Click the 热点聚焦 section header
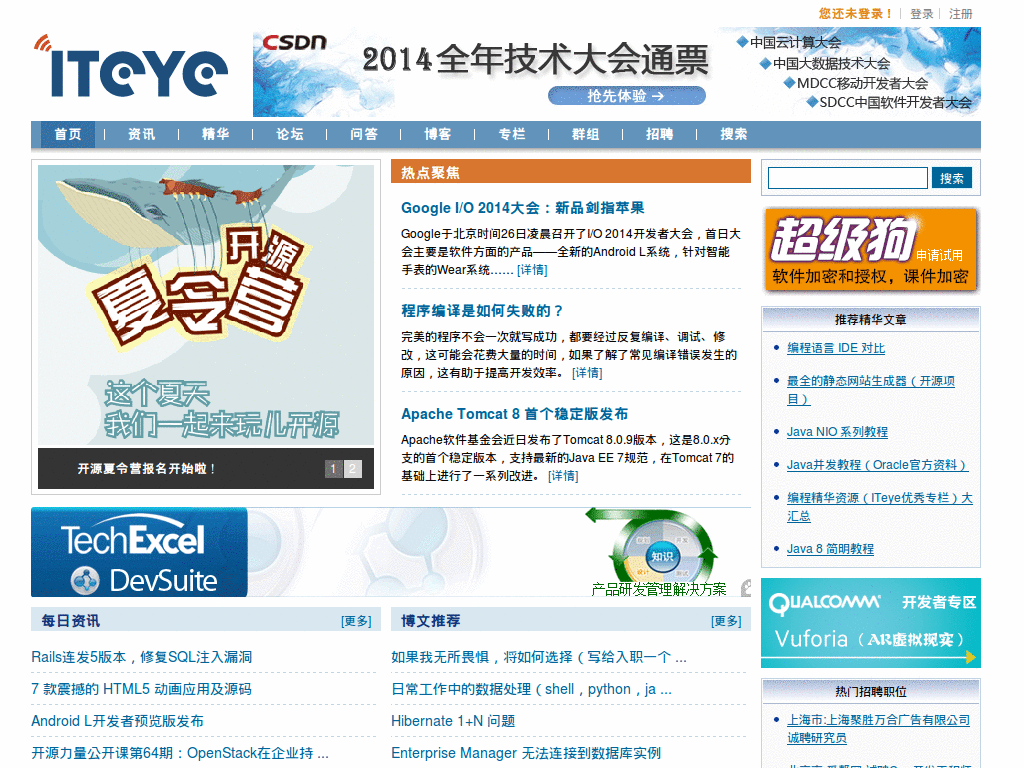This screenshot has height=768, width=1024. [571, 172]
